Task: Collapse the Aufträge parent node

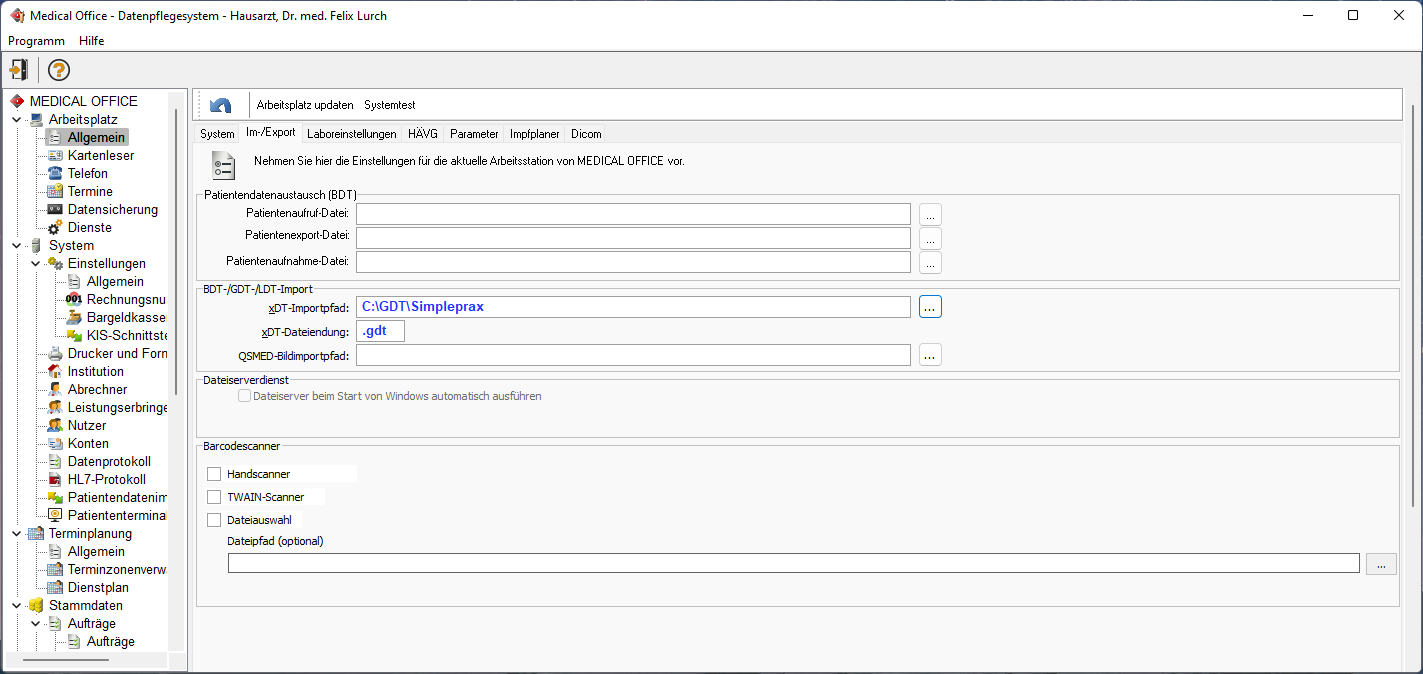Action: 36,623
